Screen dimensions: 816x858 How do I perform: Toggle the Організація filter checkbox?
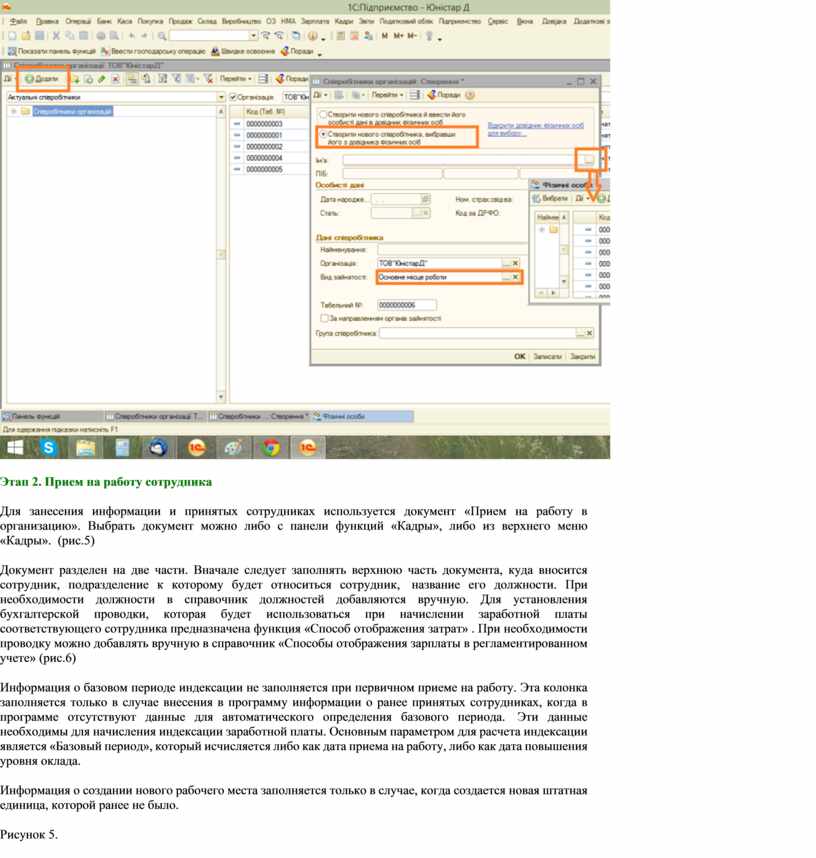click(233, 97)
